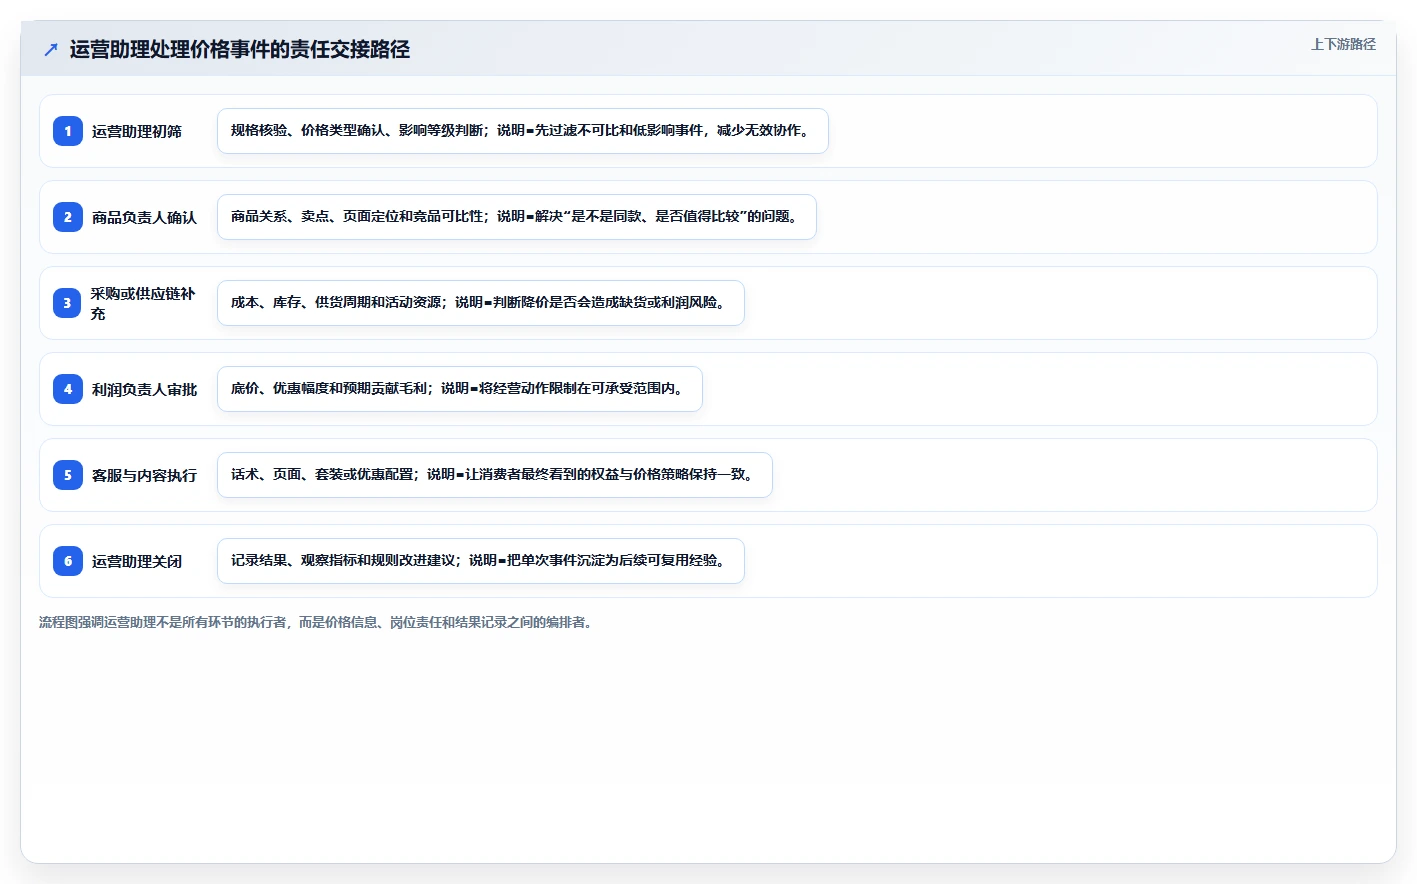This screenshot has height=884, width=1417.
Task: Select step number 3 badge
Action: pos(68,303)
